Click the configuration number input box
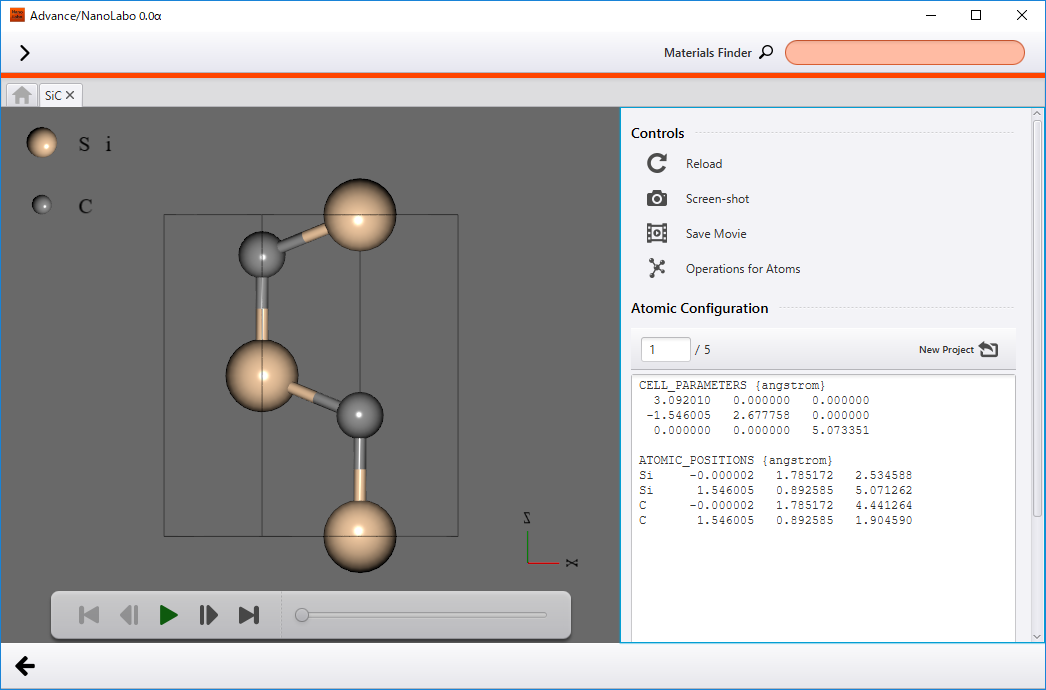Image resolution: width=1046 pixels, height=690 pixels. click(665, 350)
